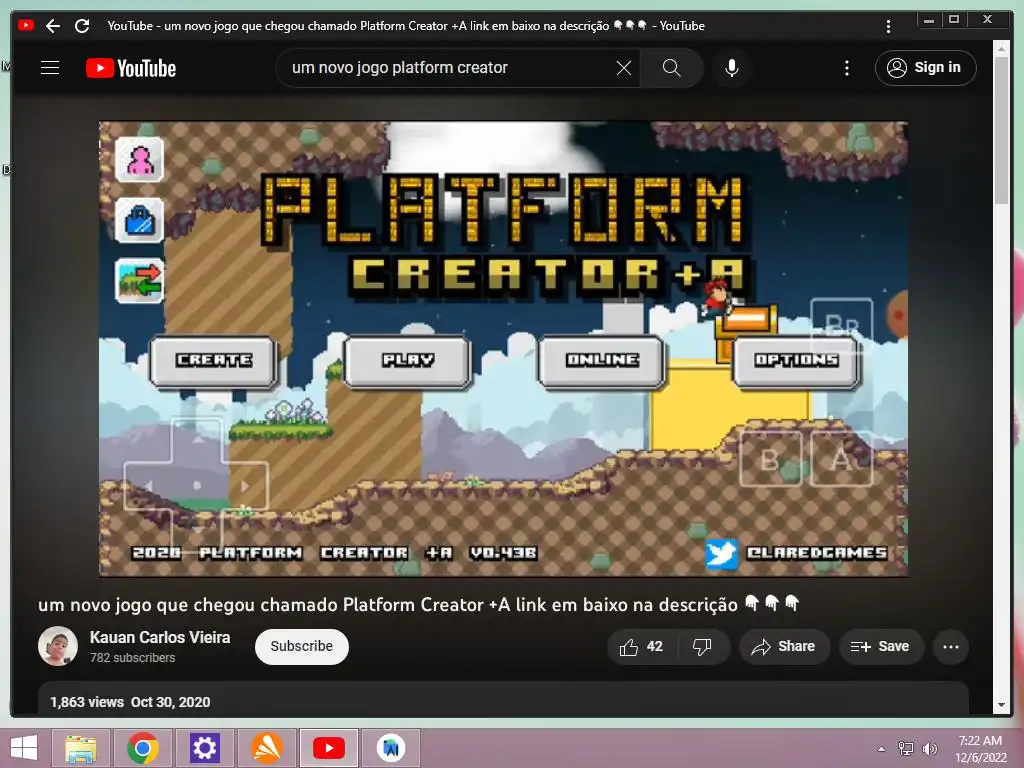Open the YouTube hamburger guide menu
Viewport: 1024px width, 768px height.
click(50, 68)
